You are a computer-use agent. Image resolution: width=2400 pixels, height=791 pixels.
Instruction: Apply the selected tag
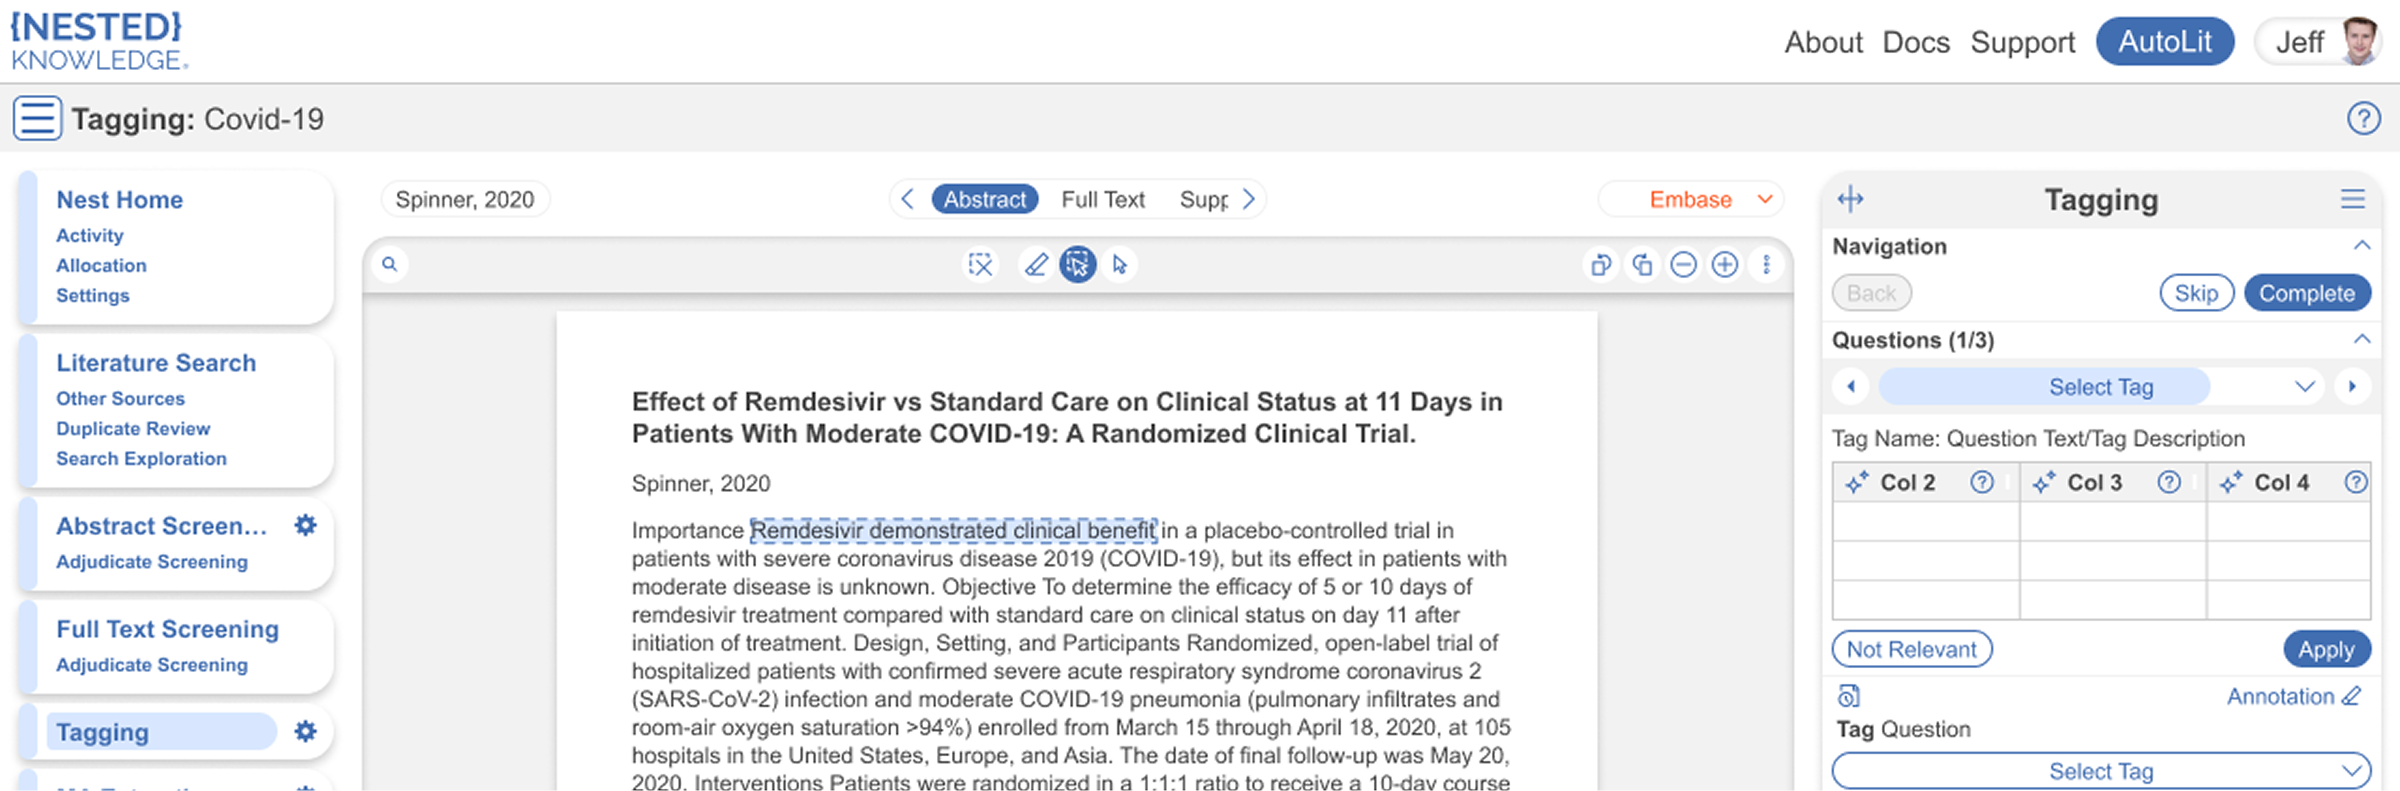pos(2326,649)
